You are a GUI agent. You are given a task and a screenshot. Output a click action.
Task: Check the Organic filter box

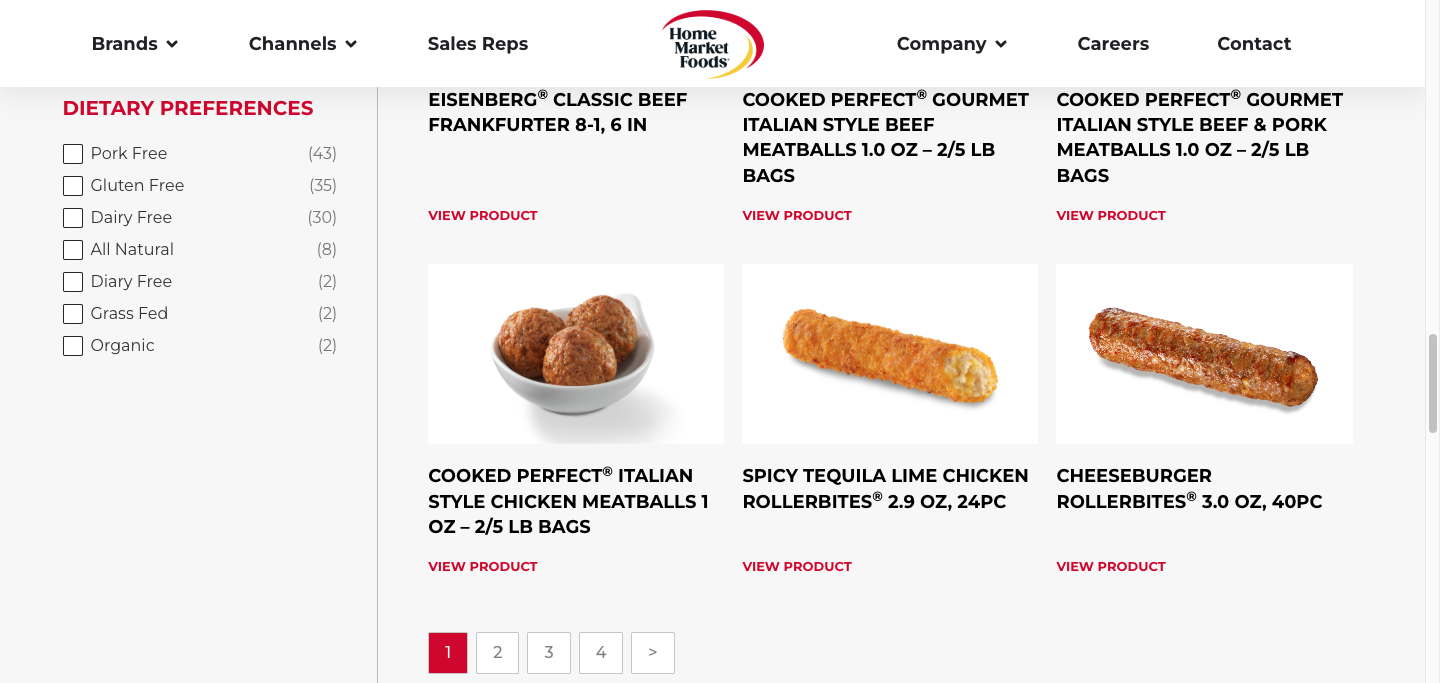tap(73, 346)
